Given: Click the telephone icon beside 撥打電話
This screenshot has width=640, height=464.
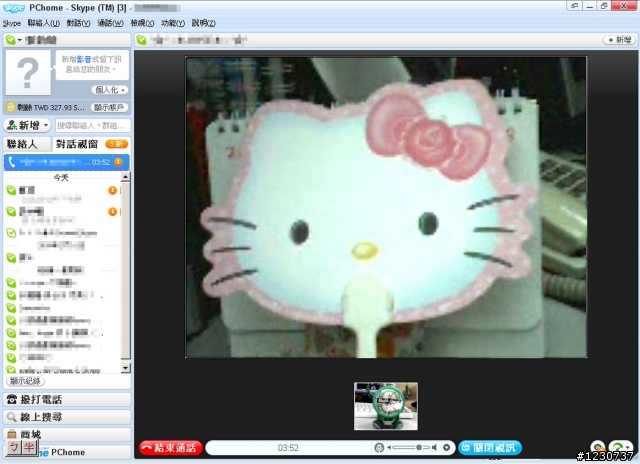Looking at the screenshot, I should (x=12, y=400).
